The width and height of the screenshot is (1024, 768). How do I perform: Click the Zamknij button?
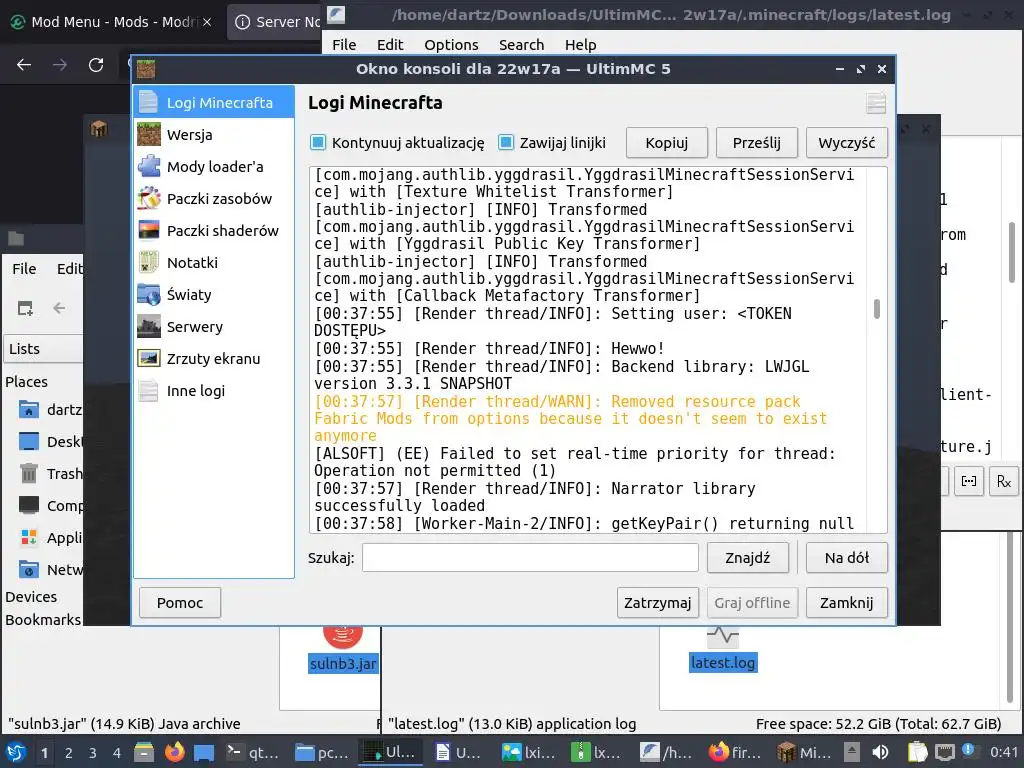(x=846, y=602)
